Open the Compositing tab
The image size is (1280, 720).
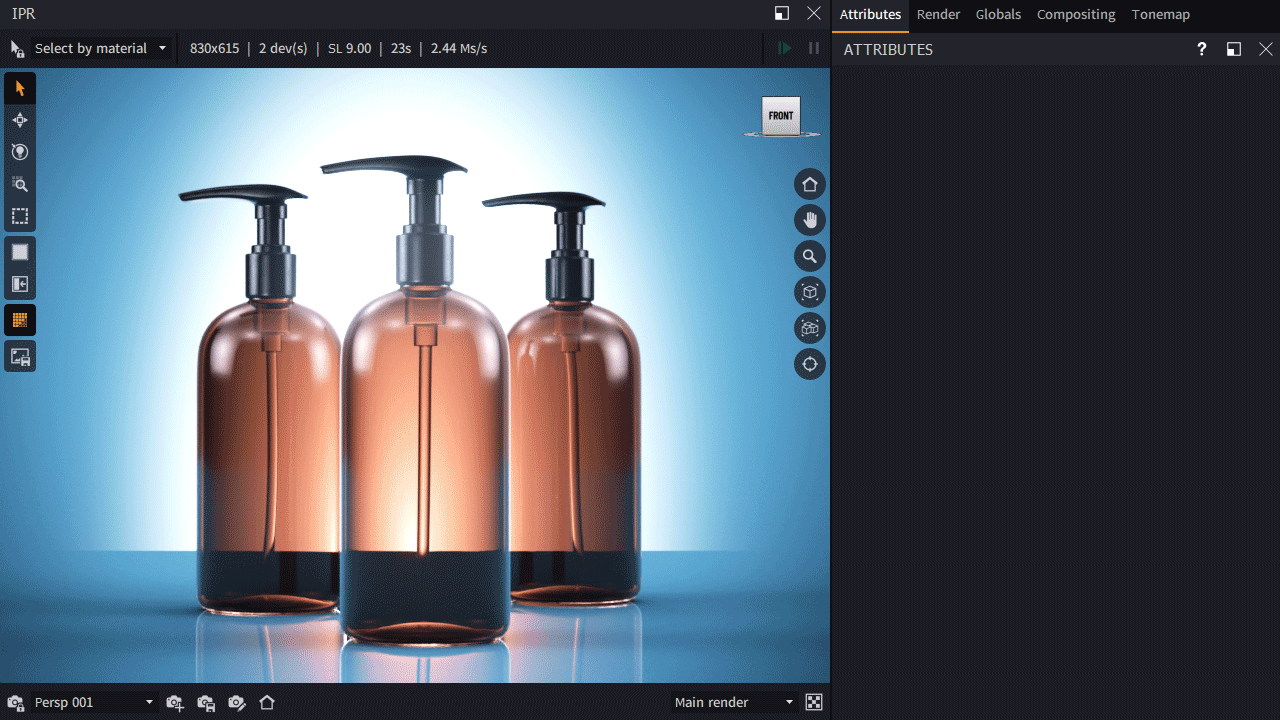point(1075,14)
